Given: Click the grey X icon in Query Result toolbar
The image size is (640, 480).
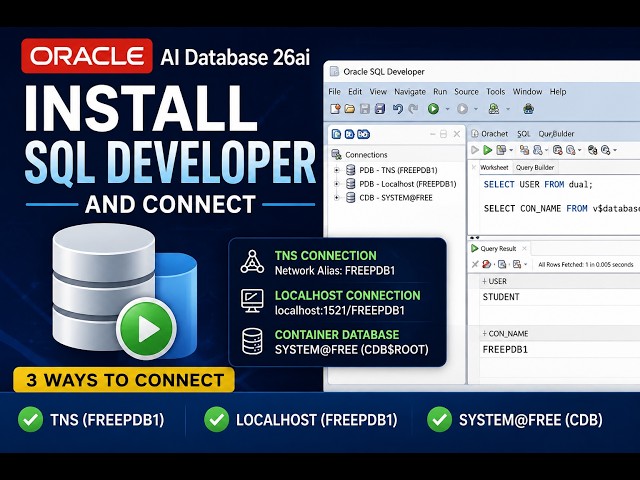Looking at the screenshot, I should click(x=475, y=264).
